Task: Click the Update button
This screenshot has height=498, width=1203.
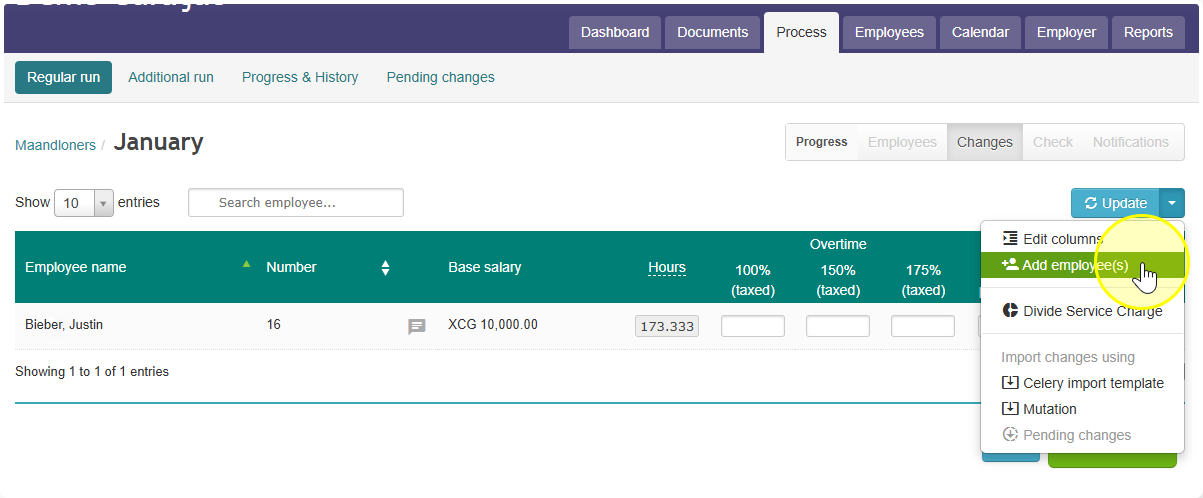Action: pos(1115,203)
